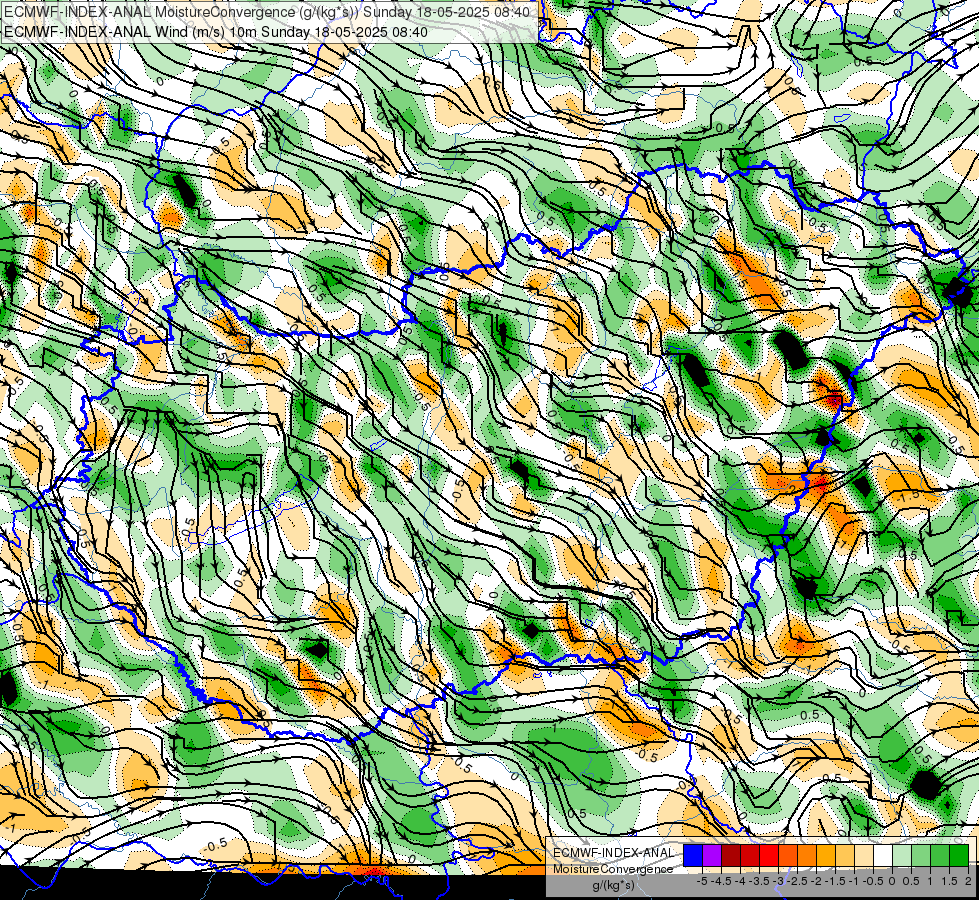The image size is (979, 900).
Task: Click the -4.5 legend scale value
Action: coord(722,881)
